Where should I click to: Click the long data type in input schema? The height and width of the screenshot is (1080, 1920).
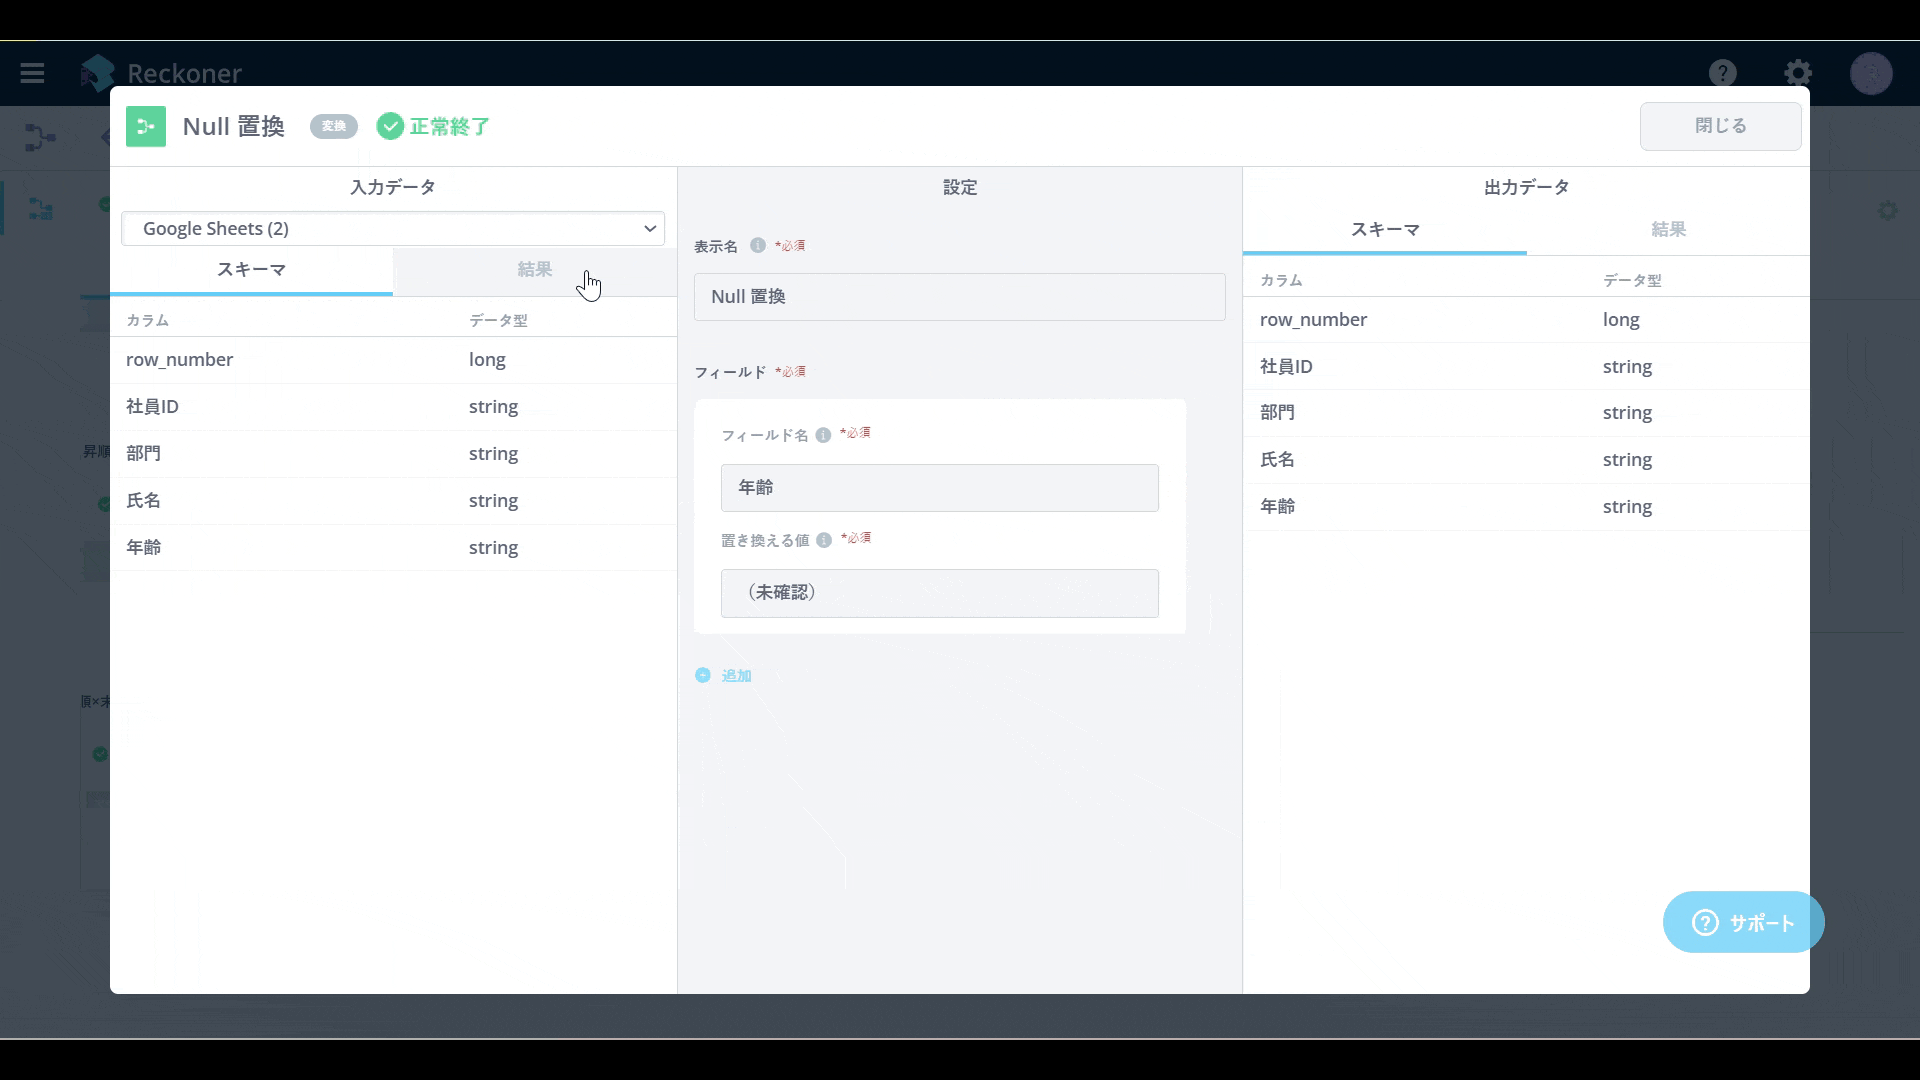(x=487, y=360)
